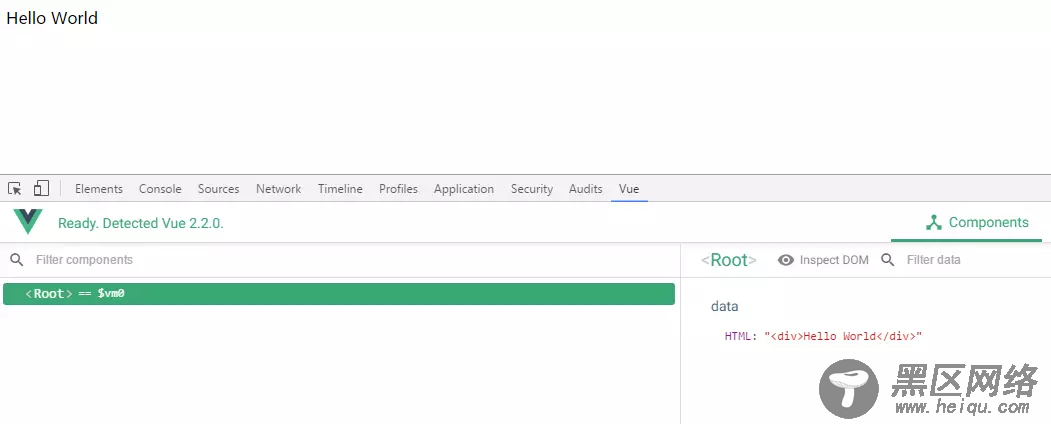Click the eye icon for Inspect DOM

(x=786, y=260)
